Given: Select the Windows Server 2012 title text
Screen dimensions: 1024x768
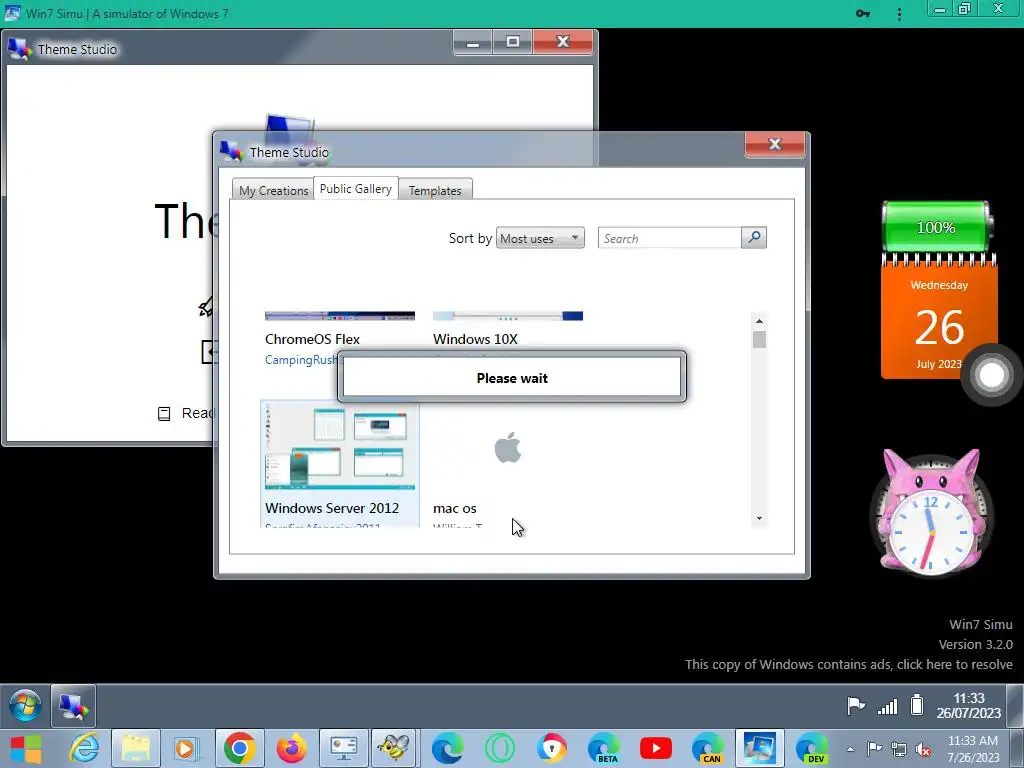Looking at the screenshot, I should click(x=332, y=507).
